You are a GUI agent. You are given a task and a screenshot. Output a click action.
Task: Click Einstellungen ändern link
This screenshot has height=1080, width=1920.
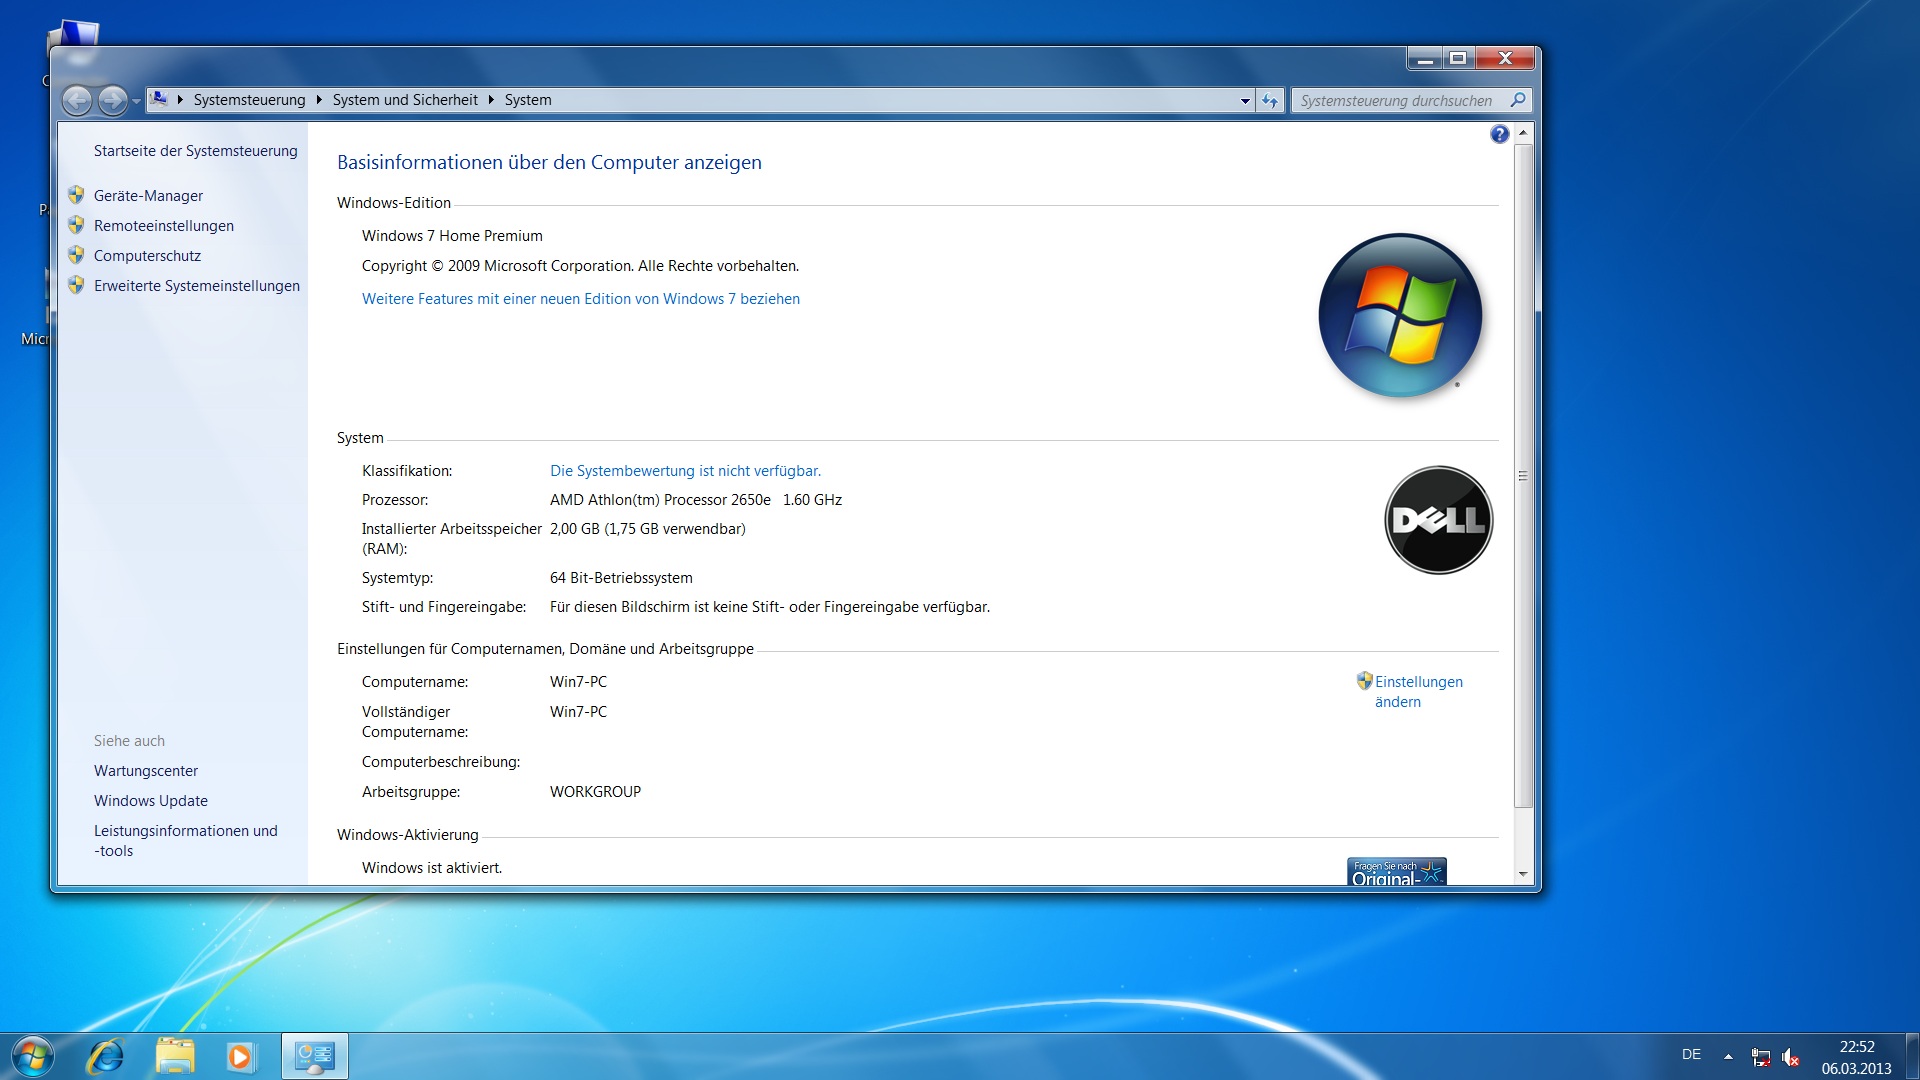click(x=1418, y=692)
